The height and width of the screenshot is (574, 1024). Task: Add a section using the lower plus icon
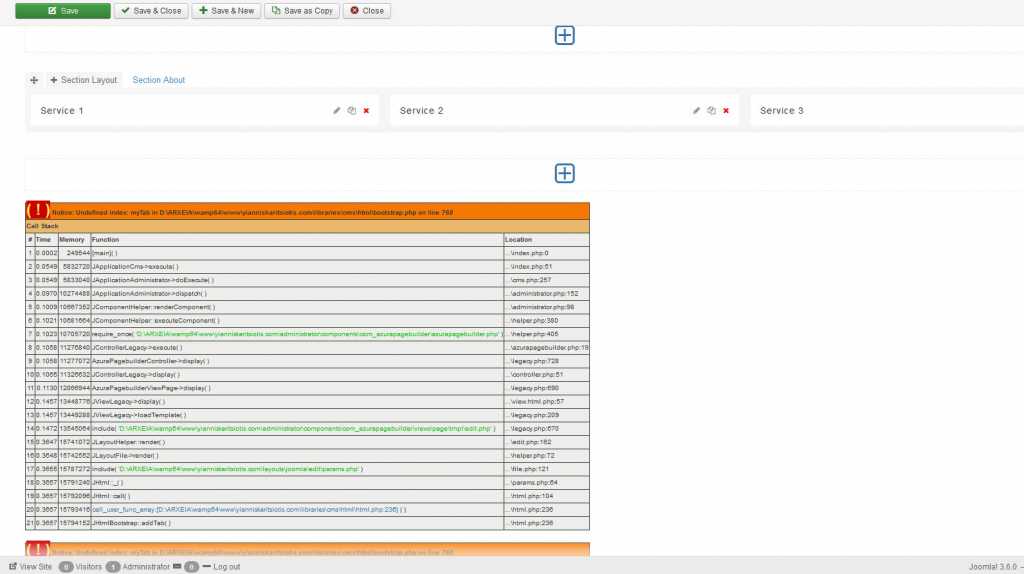[x=564, y=173]
